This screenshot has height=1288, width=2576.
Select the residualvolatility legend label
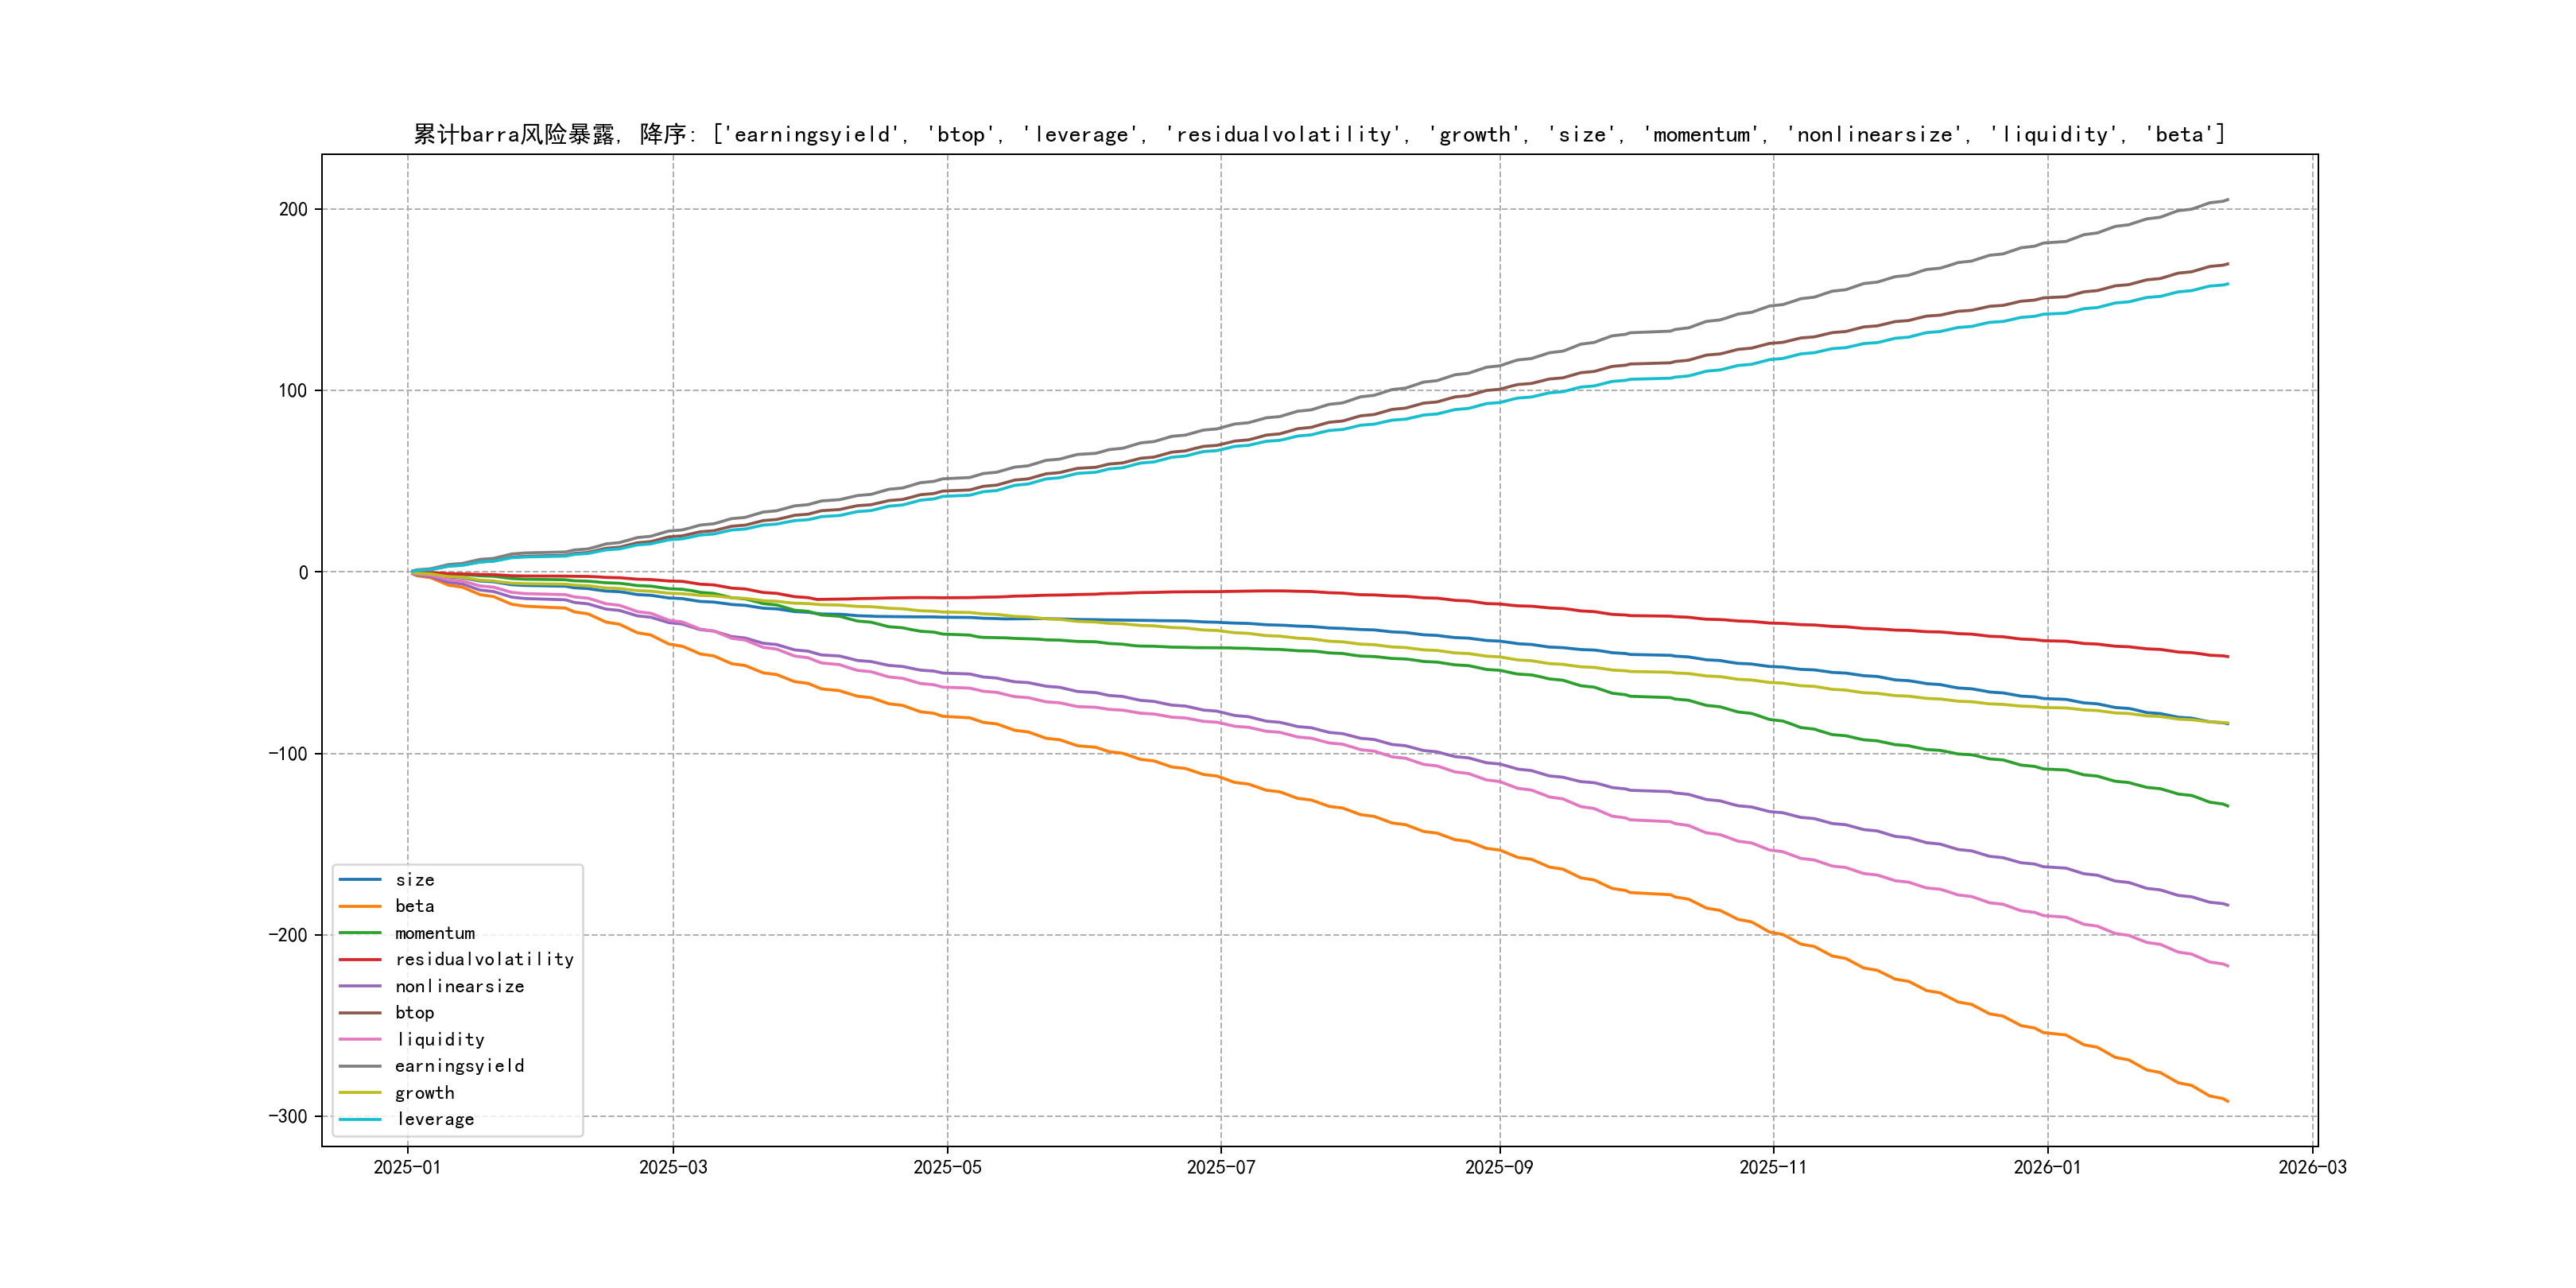point(484,959)
